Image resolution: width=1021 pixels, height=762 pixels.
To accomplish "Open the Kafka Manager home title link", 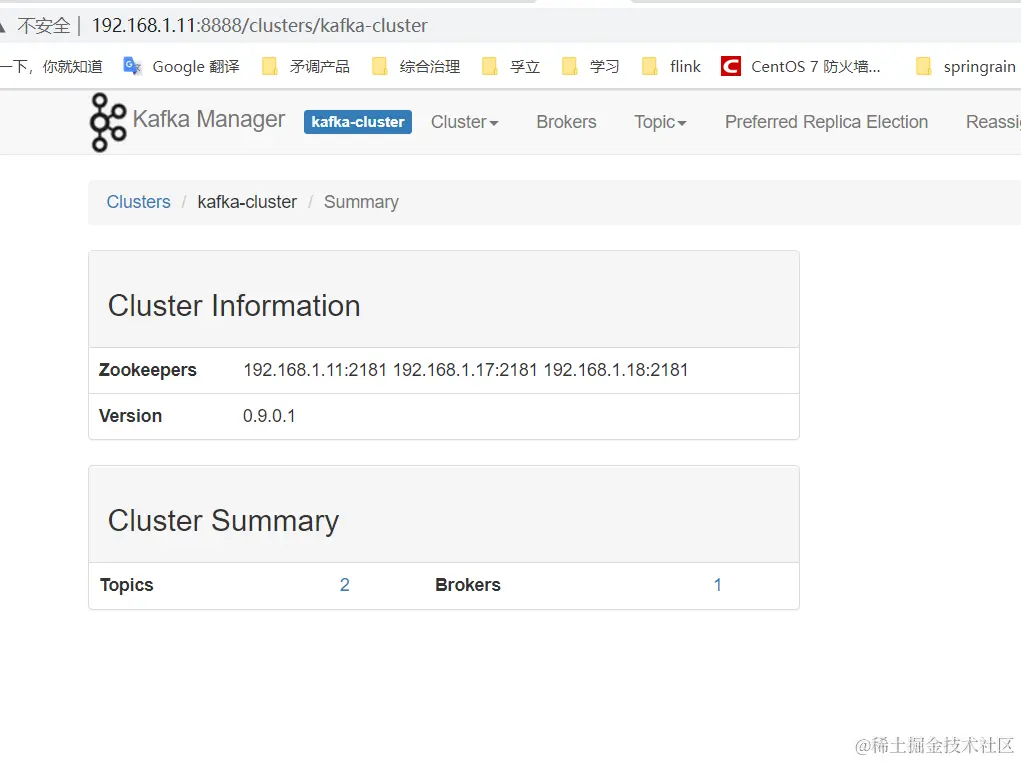I will pyautogui.click(x=208, y=120).
